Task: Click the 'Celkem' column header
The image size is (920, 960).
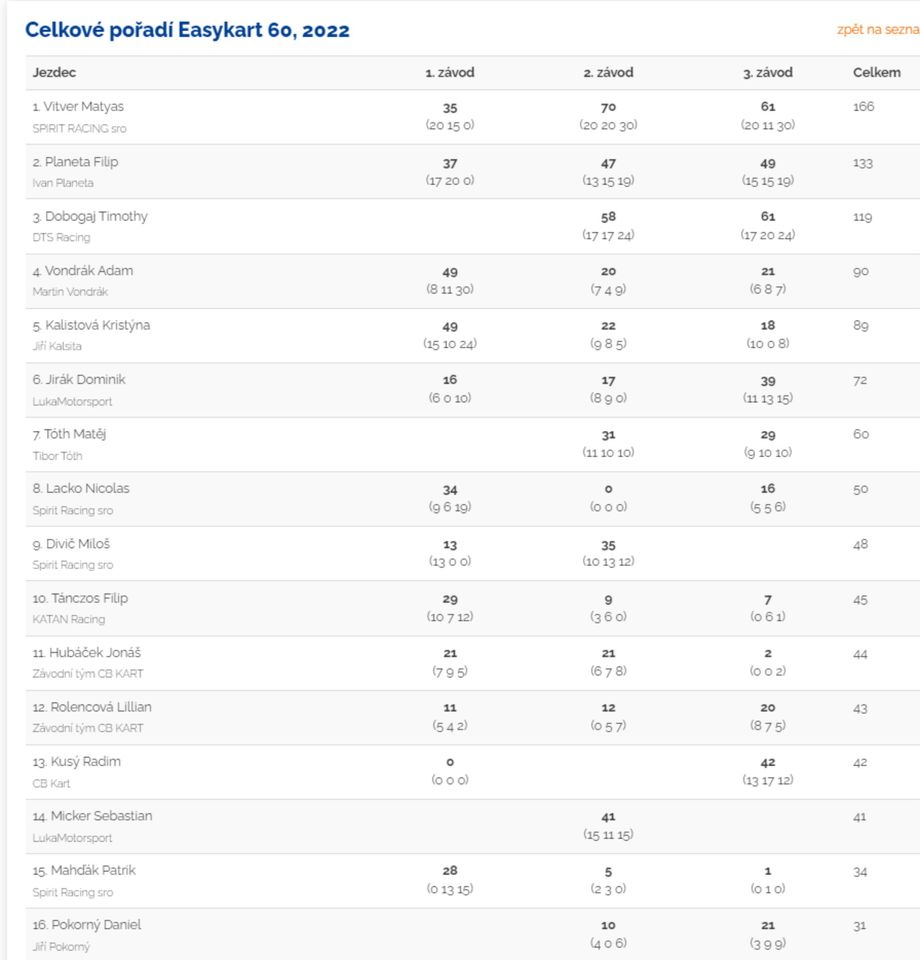Action: [876, 73]
